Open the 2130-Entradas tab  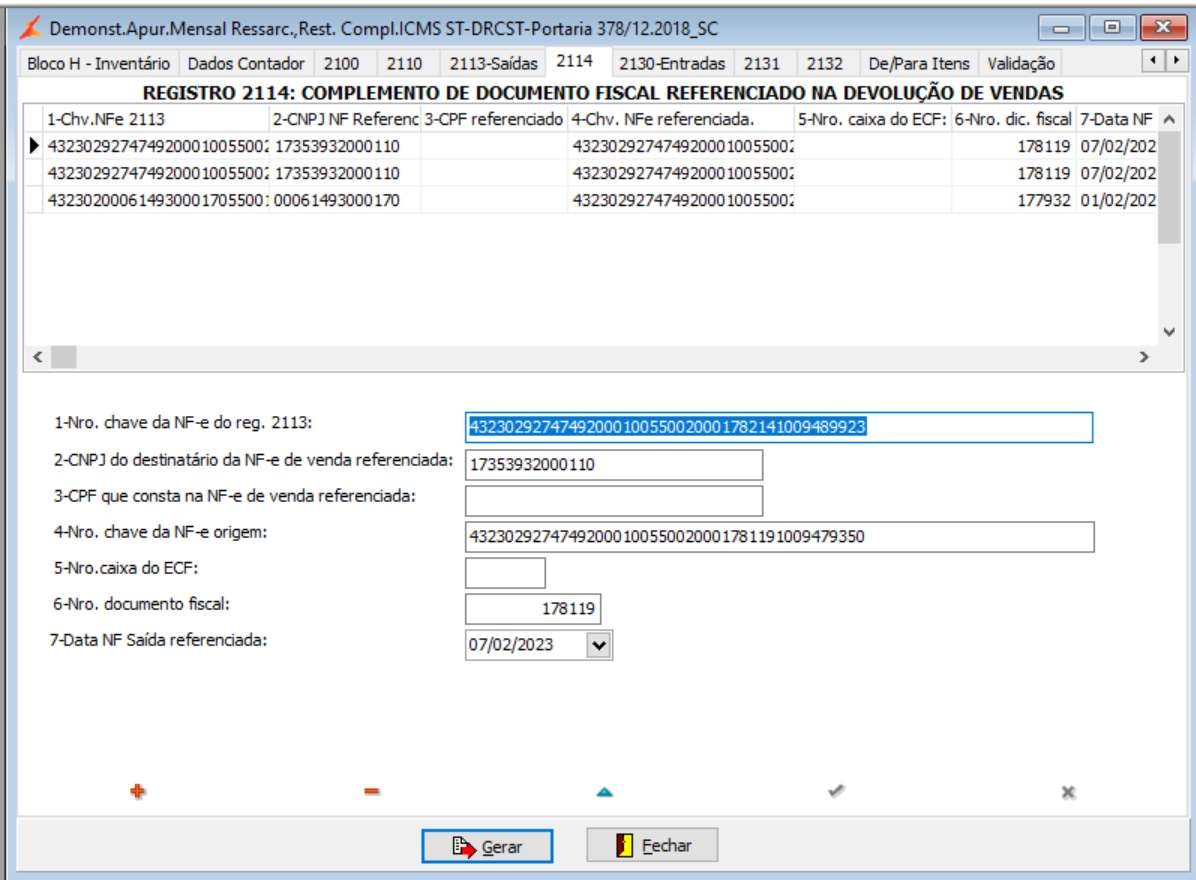point(672,63)
